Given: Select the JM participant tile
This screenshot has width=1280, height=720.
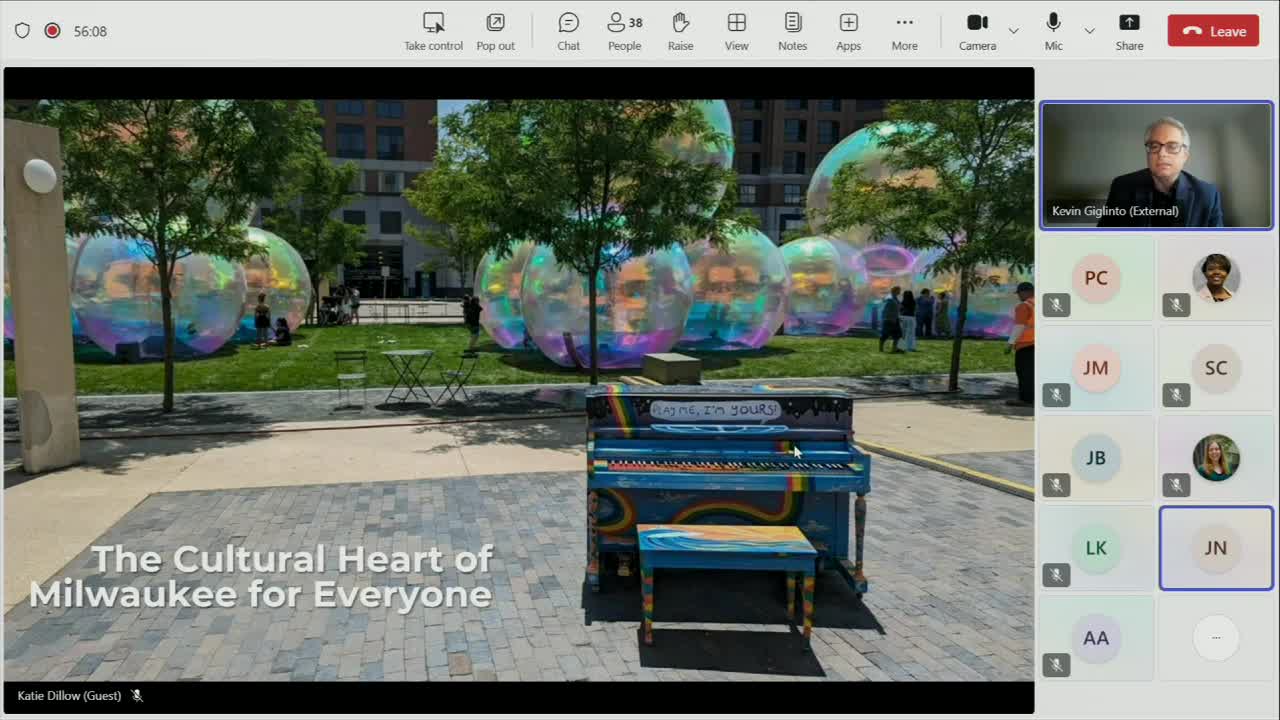Looking at the screenshot, I should tap(1097, 368).
